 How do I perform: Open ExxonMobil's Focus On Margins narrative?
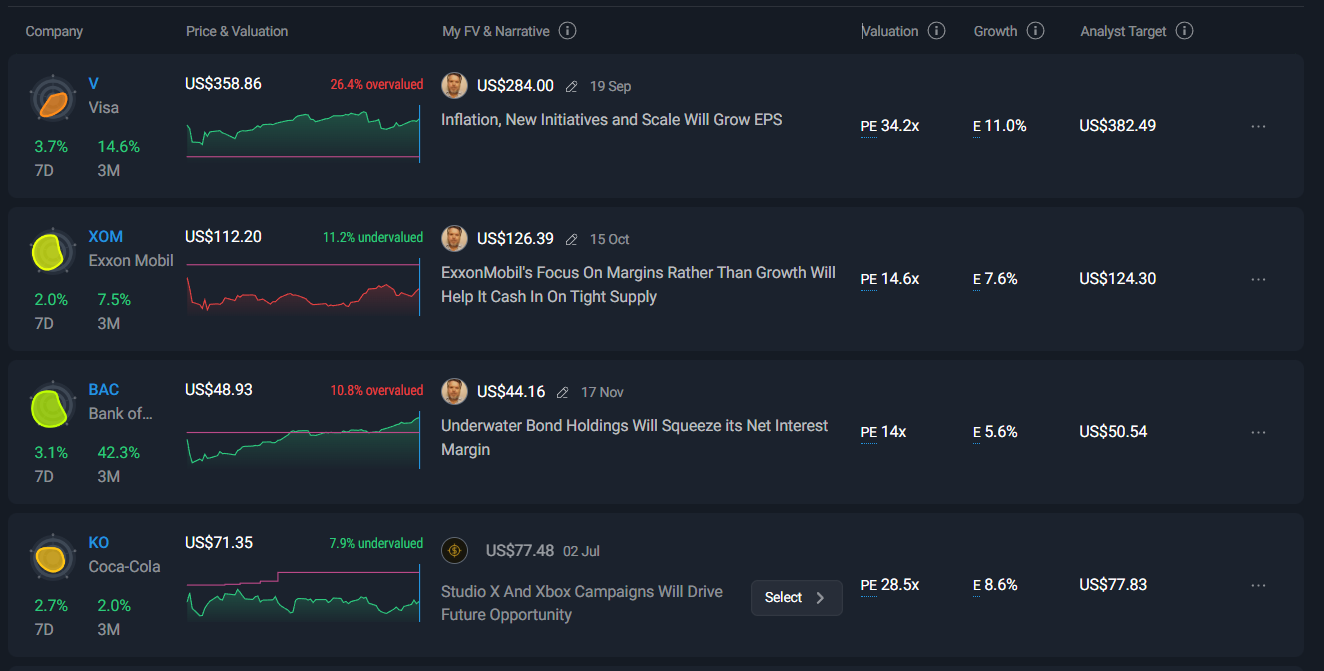639,285
